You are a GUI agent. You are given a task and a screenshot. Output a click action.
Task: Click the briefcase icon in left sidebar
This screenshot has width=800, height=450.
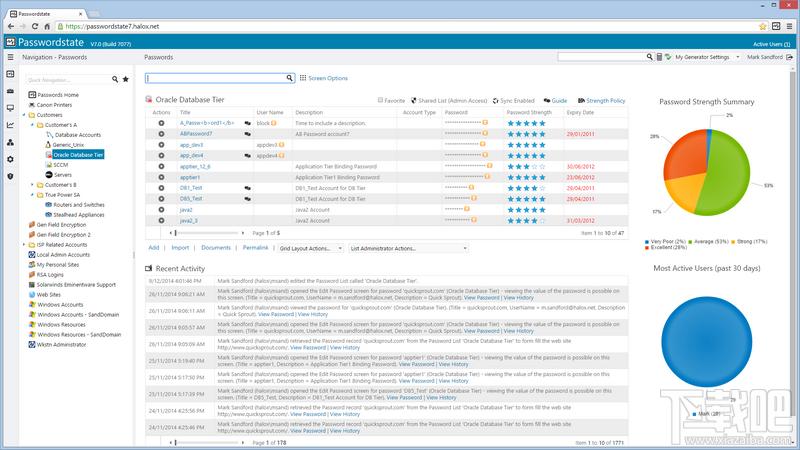point(10,91)
